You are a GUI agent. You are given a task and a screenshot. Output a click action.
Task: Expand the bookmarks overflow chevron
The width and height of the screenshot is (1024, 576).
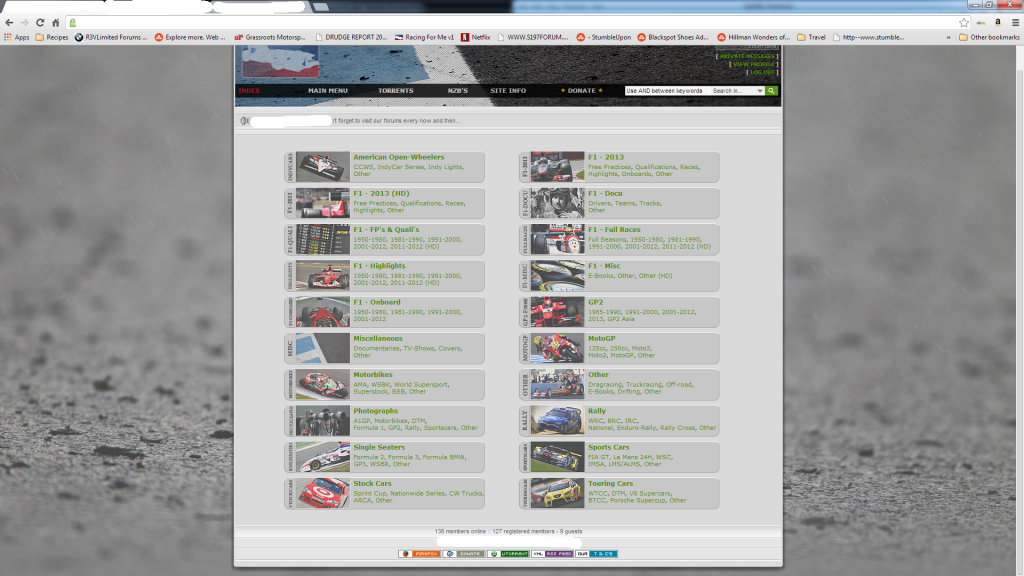pyautogui.click(x=948, y=37)
